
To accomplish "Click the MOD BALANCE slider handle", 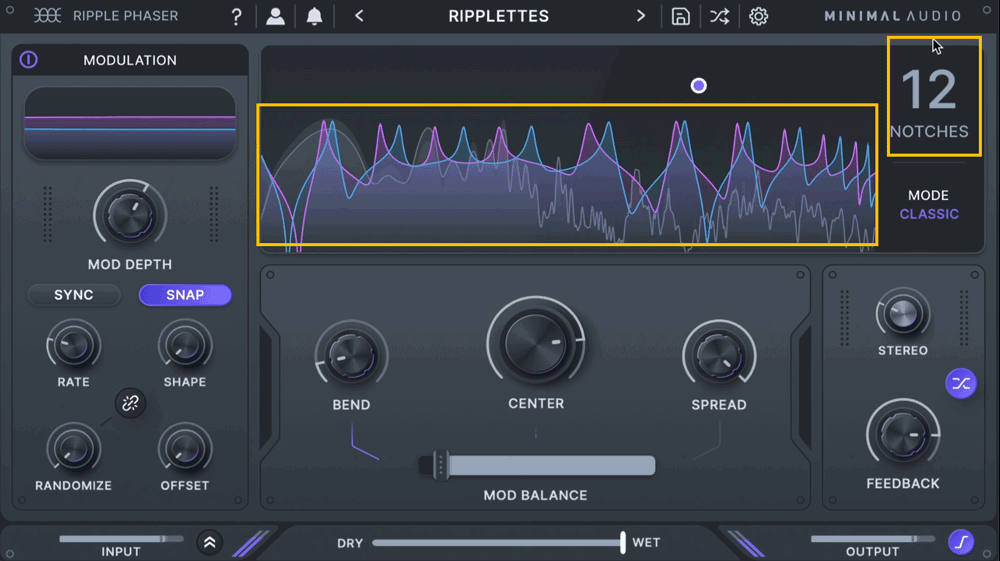I will [x=440, y=465].
